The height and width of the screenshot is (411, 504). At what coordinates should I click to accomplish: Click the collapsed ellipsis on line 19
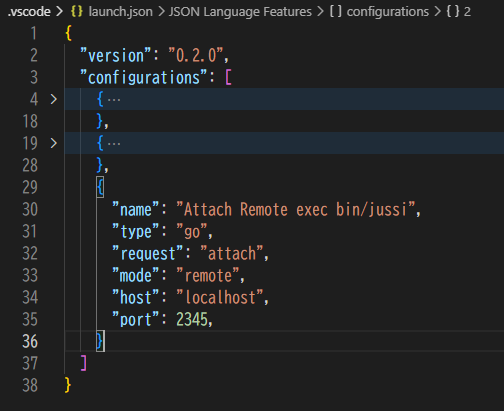click(x=114, y=143)
